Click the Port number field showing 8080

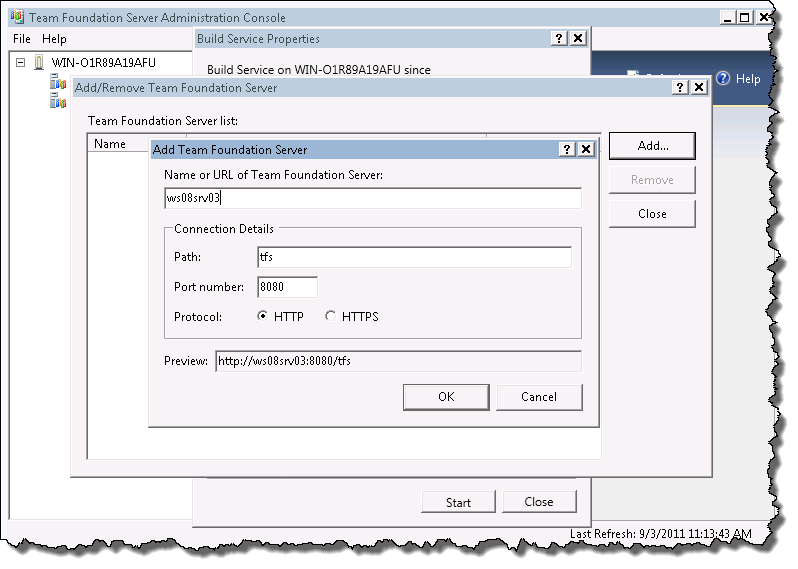pyautogui.click(x=287, y=287)
